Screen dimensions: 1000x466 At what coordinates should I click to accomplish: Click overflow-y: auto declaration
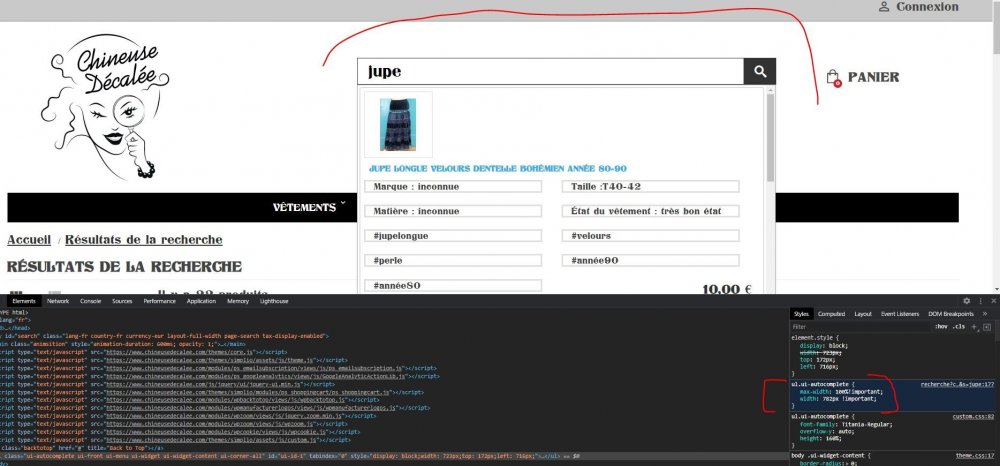tap(826, 431)
